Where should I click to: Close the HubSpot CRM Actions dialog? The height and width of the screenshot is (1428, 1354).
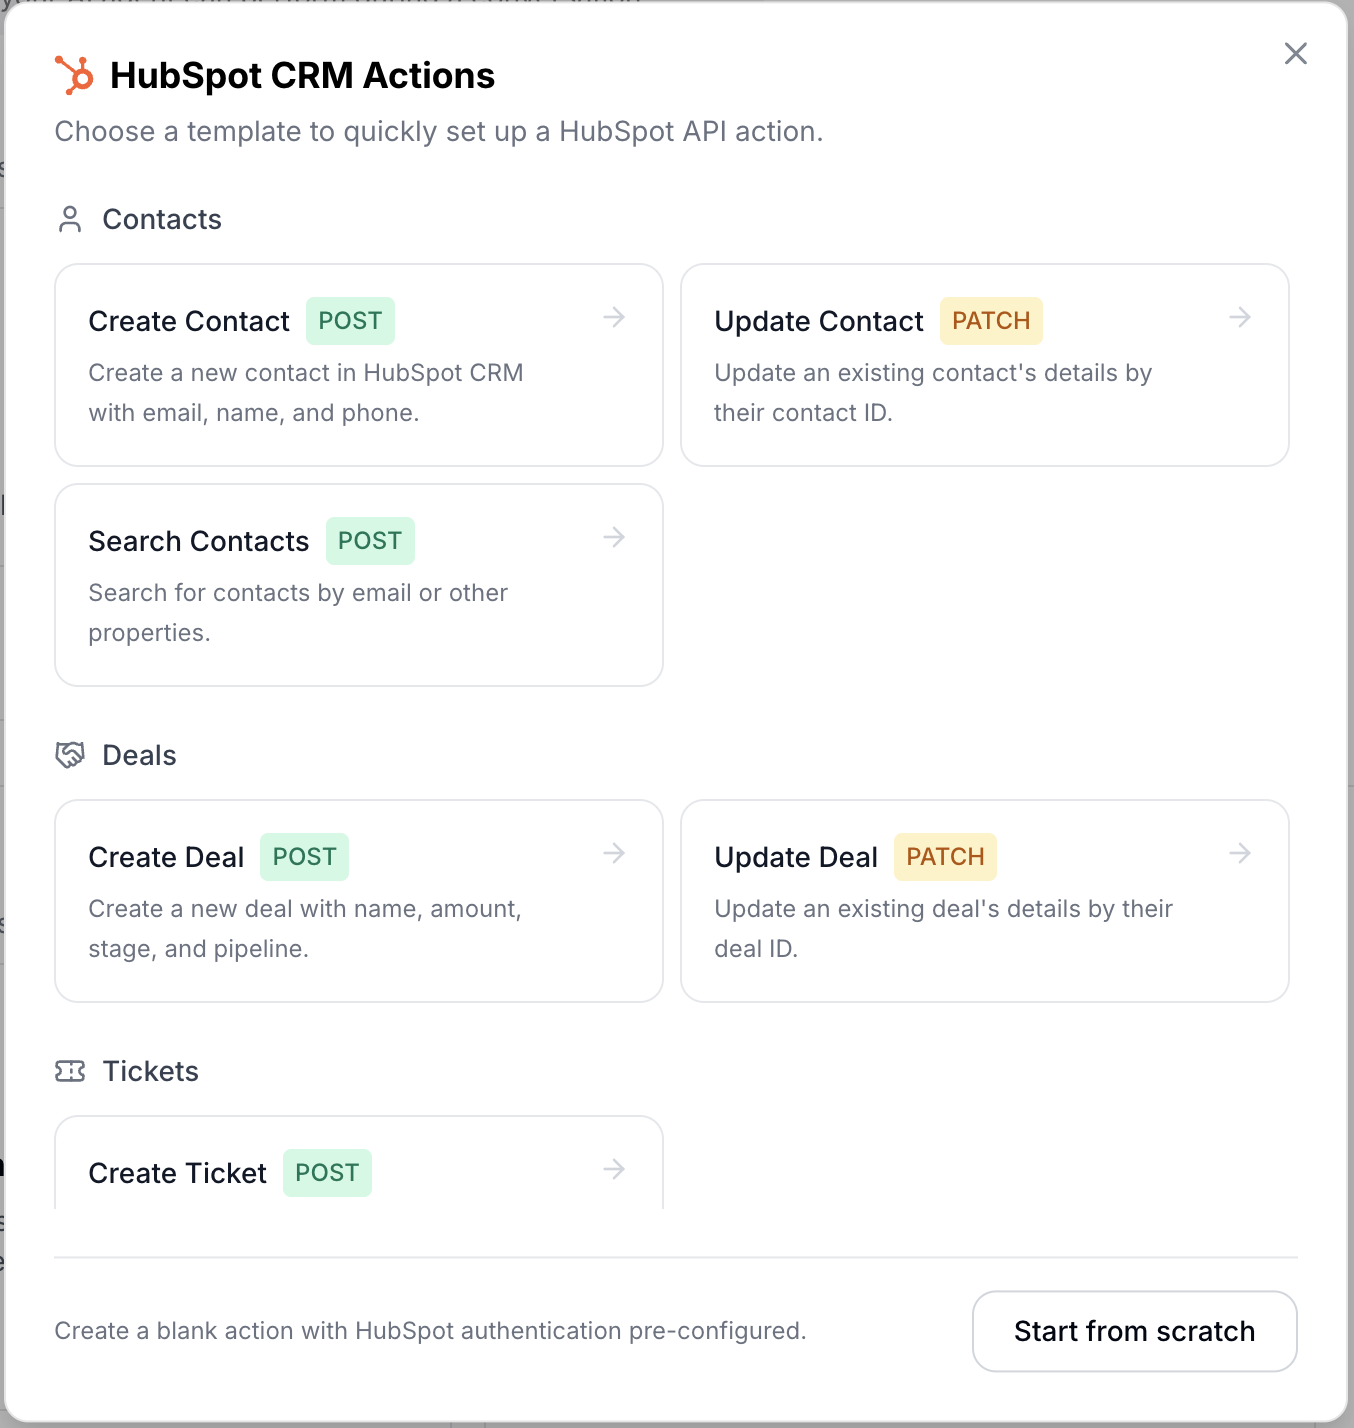(x=1296, y=54)
